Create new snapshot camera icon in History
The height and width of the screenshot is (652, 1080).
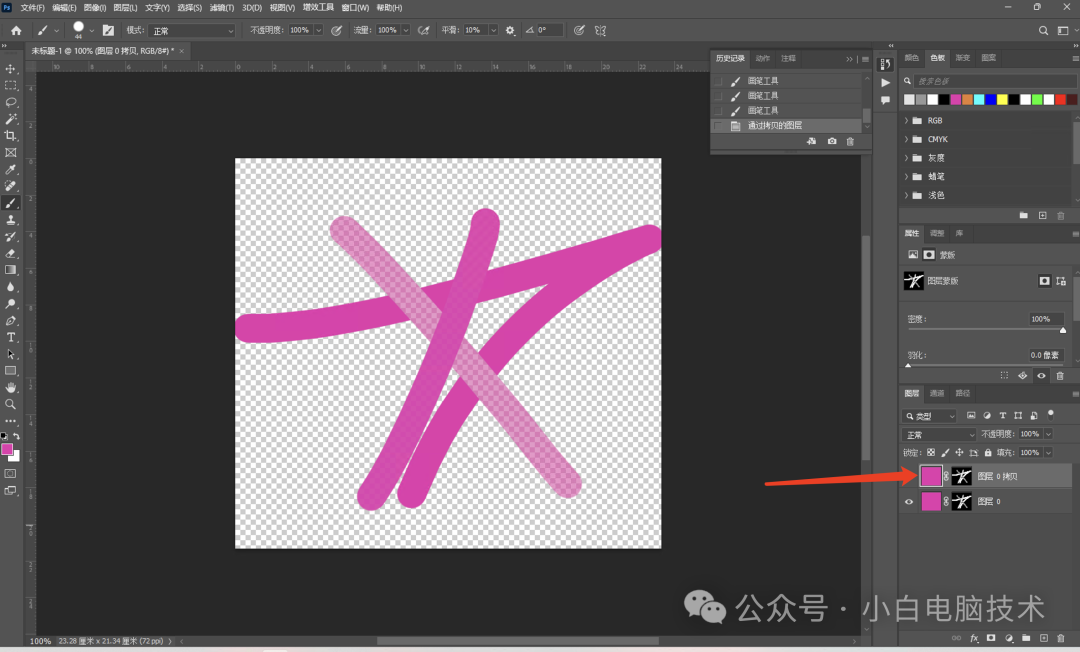(832, 141)
